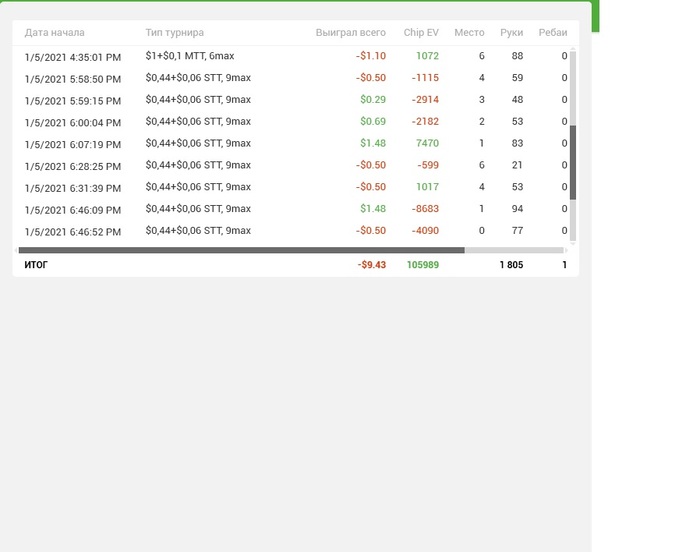
Task: Select the row dated 1/5/2021 4:35:01 PM
Action: [291, 56]
